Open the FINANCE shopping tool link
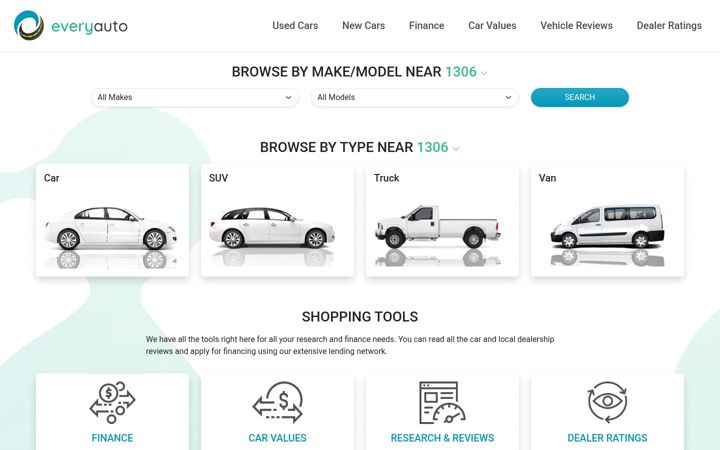 click(112, 438)
